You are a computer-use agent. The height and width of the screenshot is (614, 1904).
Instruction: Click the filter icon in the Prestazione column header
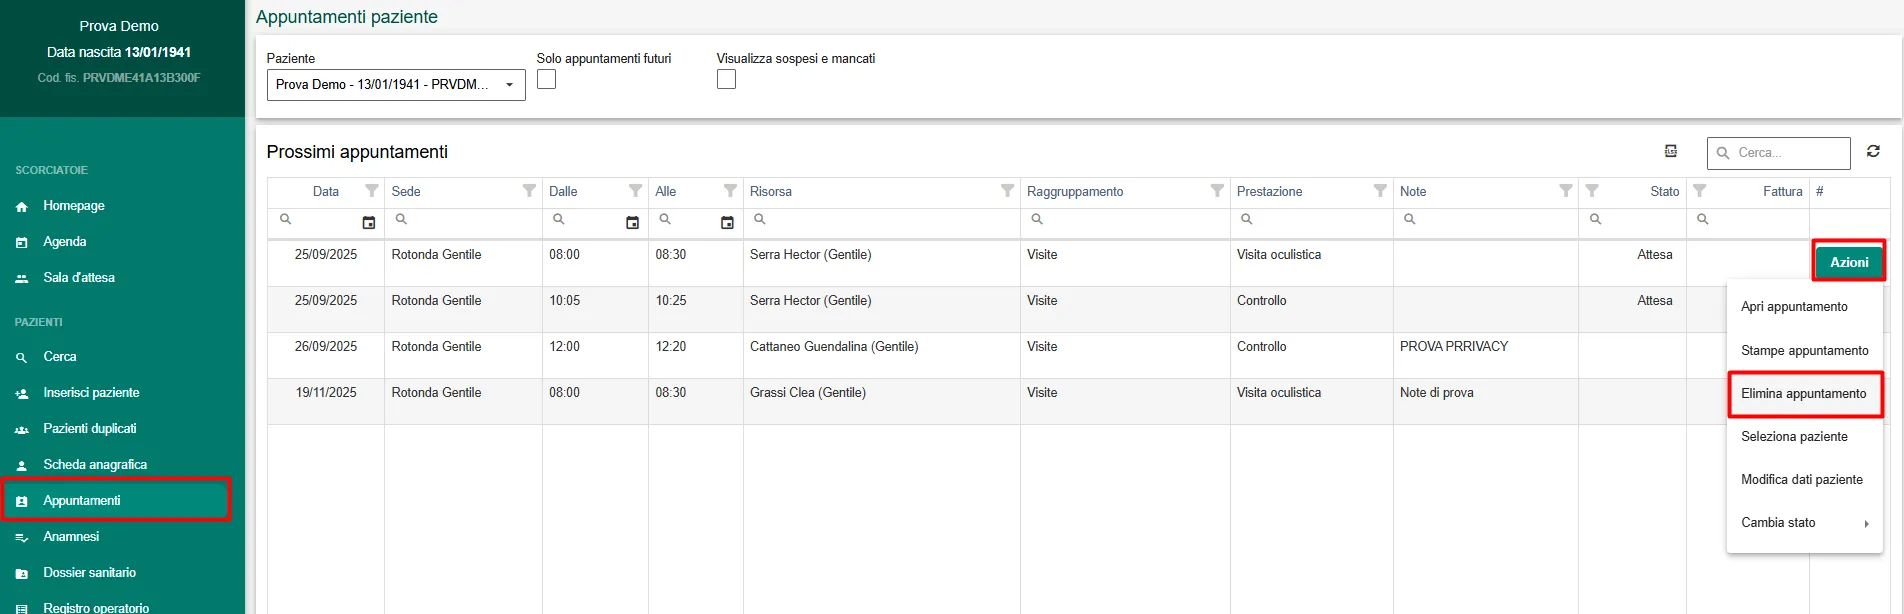pos(1380,191)
